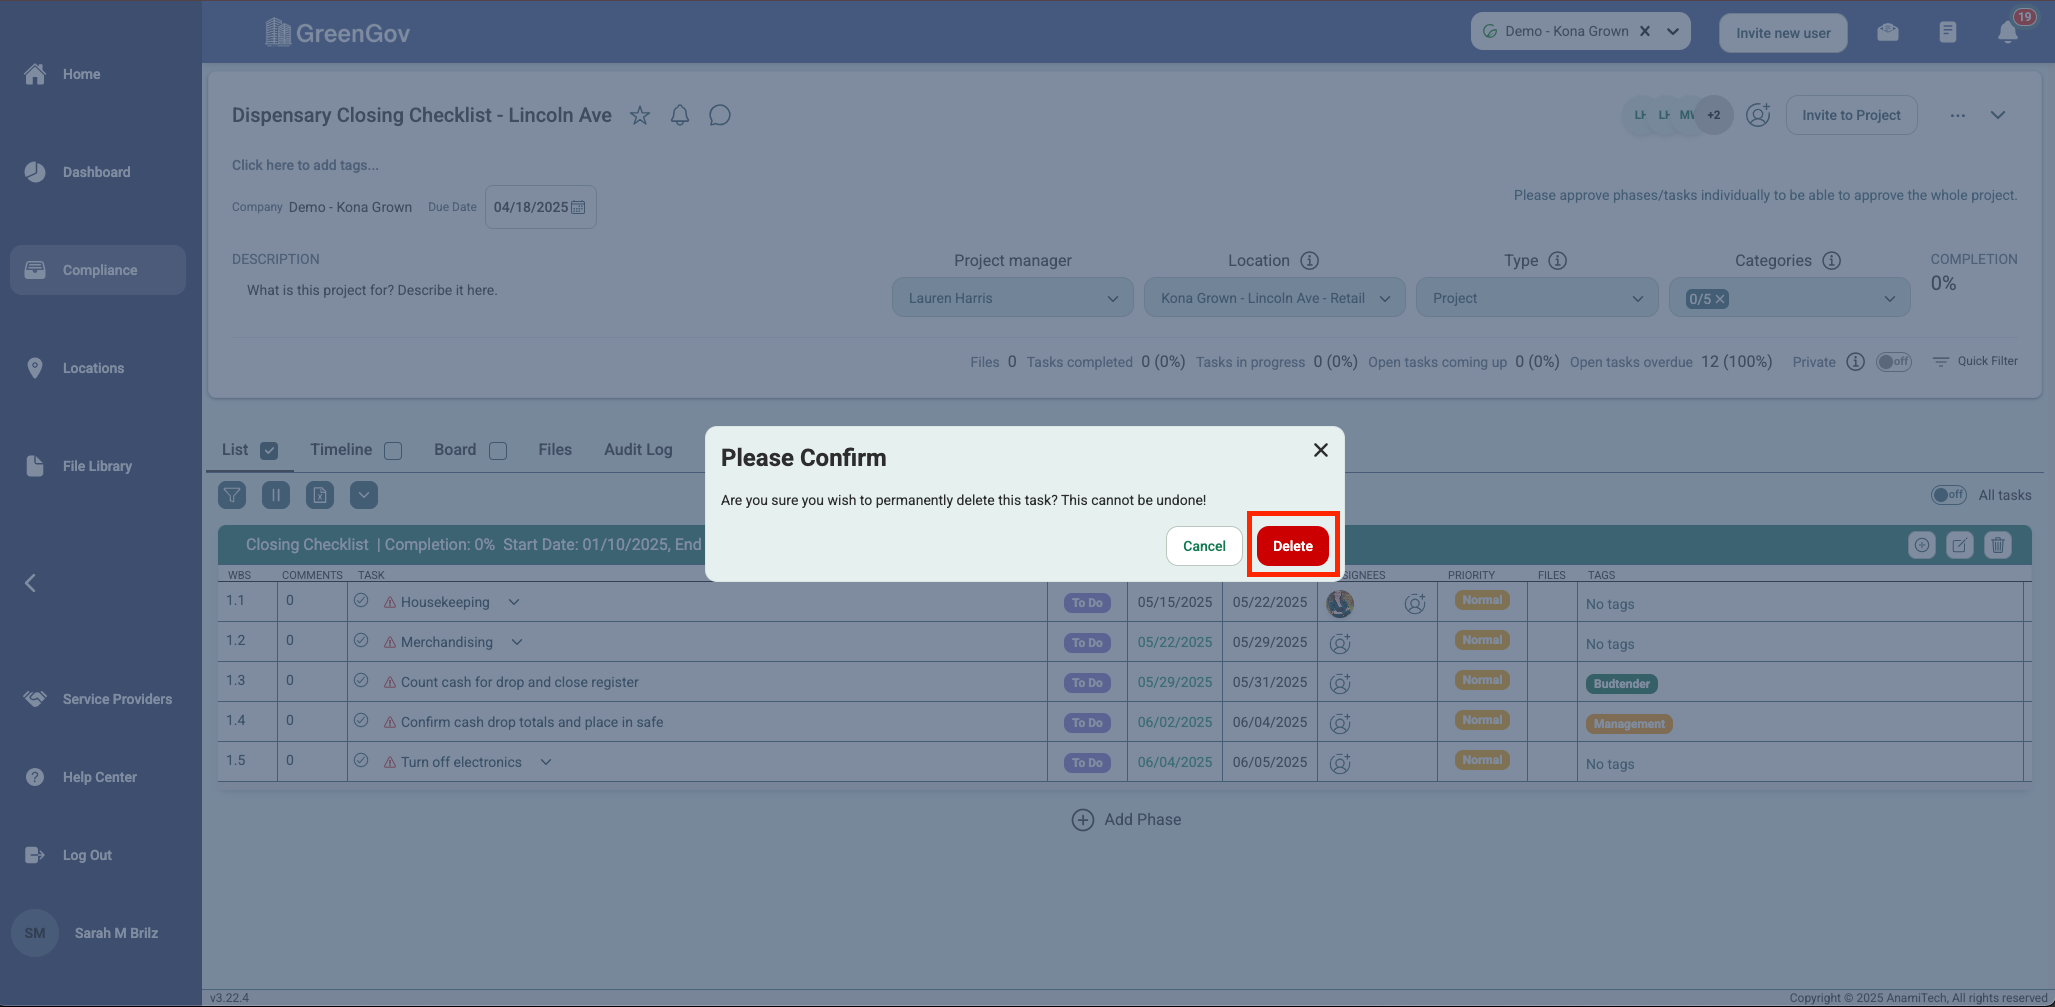This screenshot has width=2055, height=1007.
Task: Expand the Housekeeping task subtasks
Action: (514, 602)
